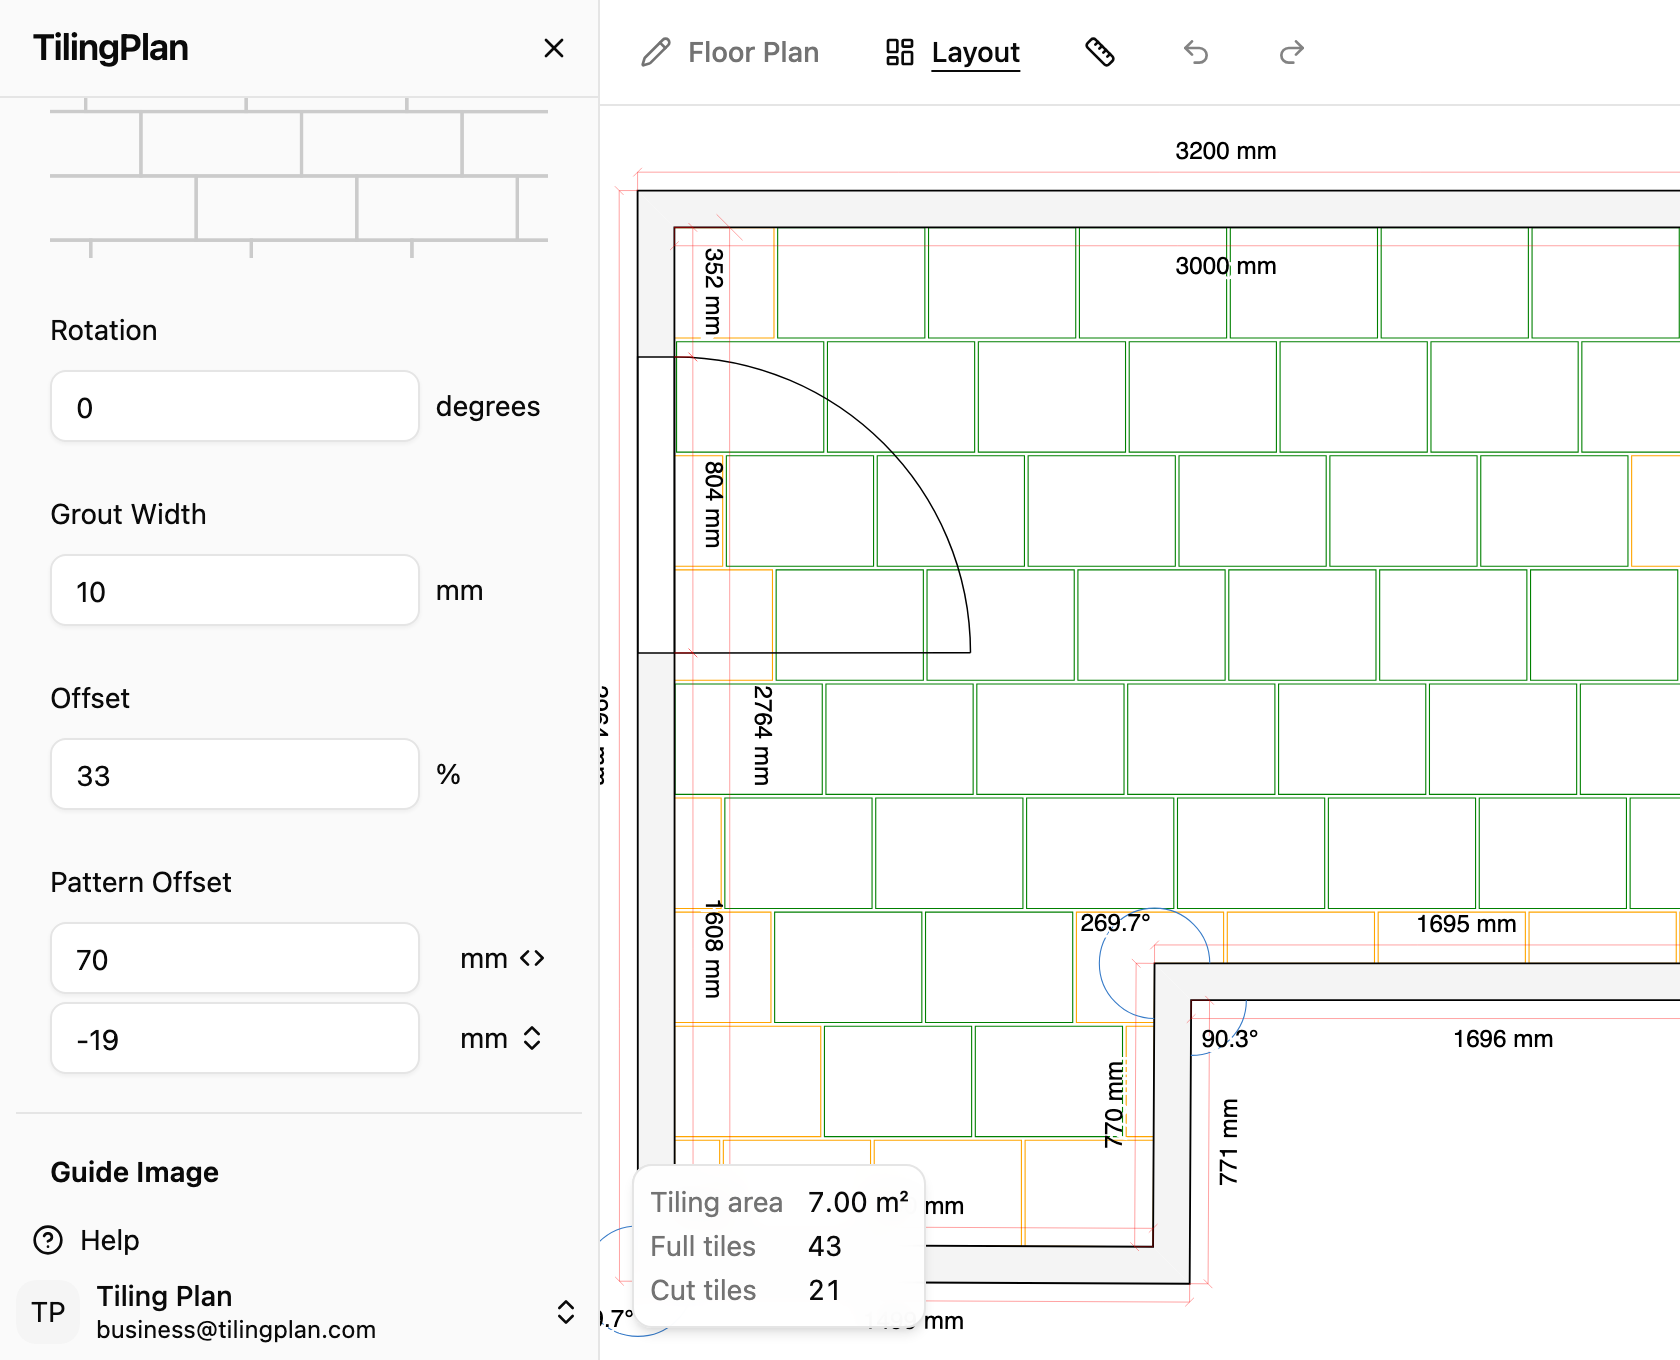1680x1360 pixels.
Task: Select the 2764 mm dimension label
Action: click(762, 735)
